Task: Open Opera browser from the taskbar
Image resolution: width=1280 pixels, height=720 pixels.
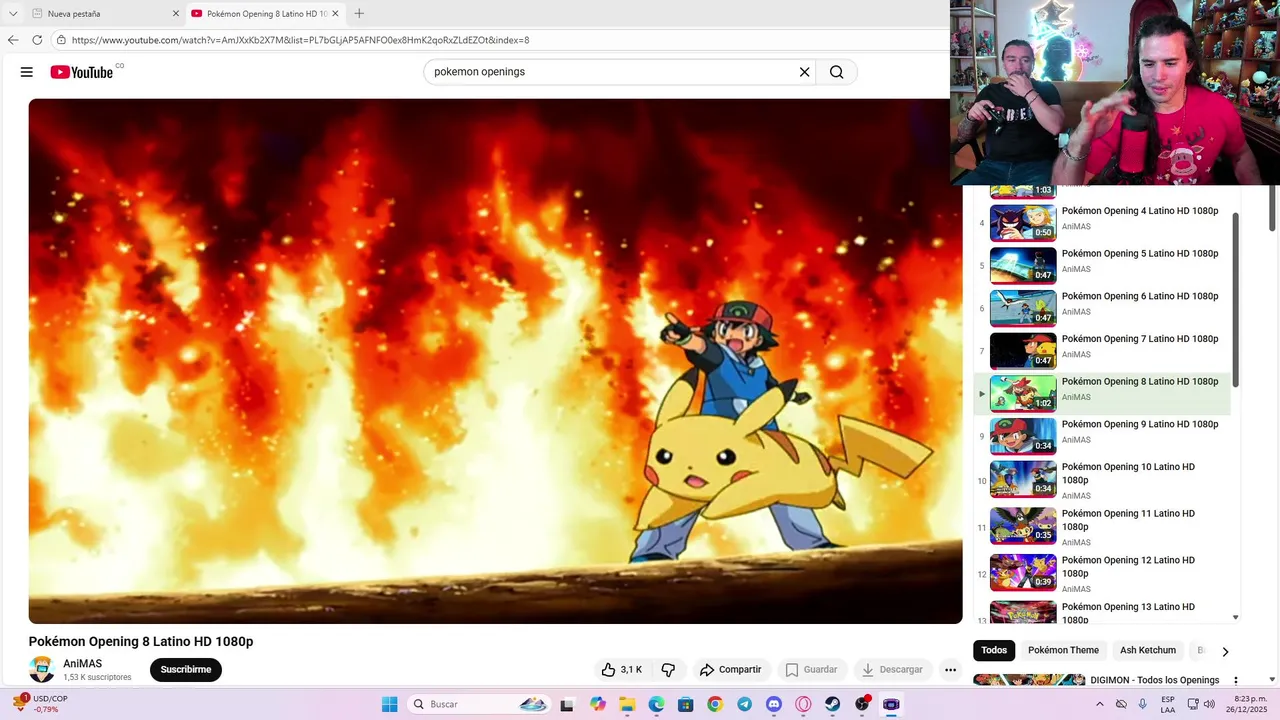Action: tap(803, 704)
